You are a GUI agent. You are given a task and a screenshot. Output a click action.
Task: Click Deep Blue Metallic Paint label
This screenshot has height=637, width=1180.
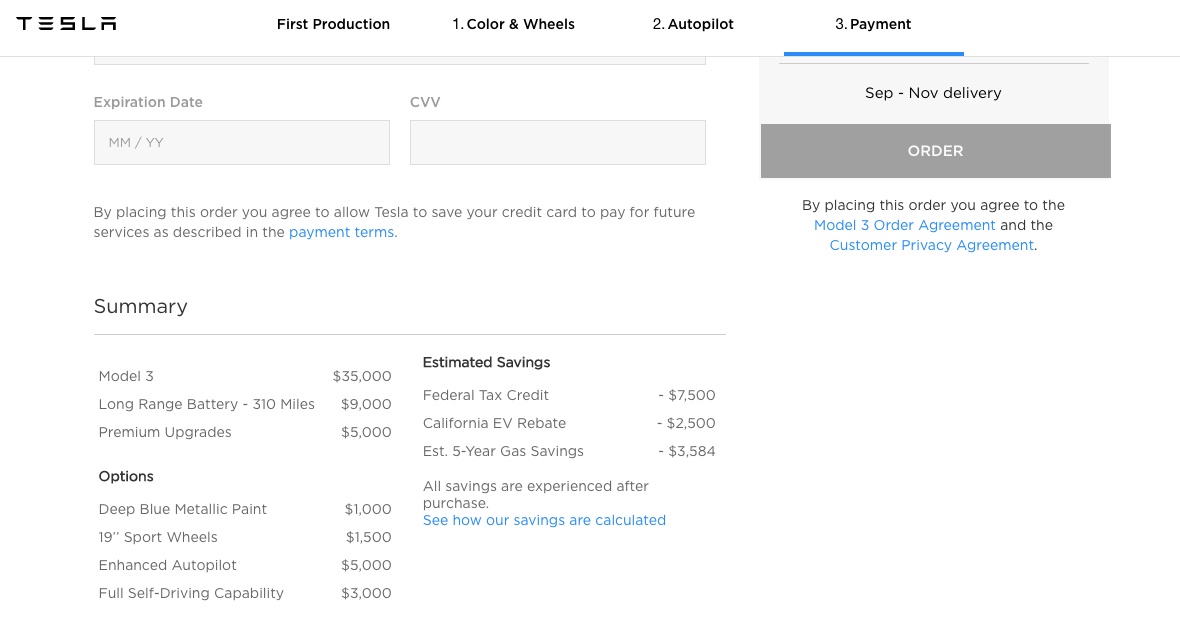pos(182,509)
